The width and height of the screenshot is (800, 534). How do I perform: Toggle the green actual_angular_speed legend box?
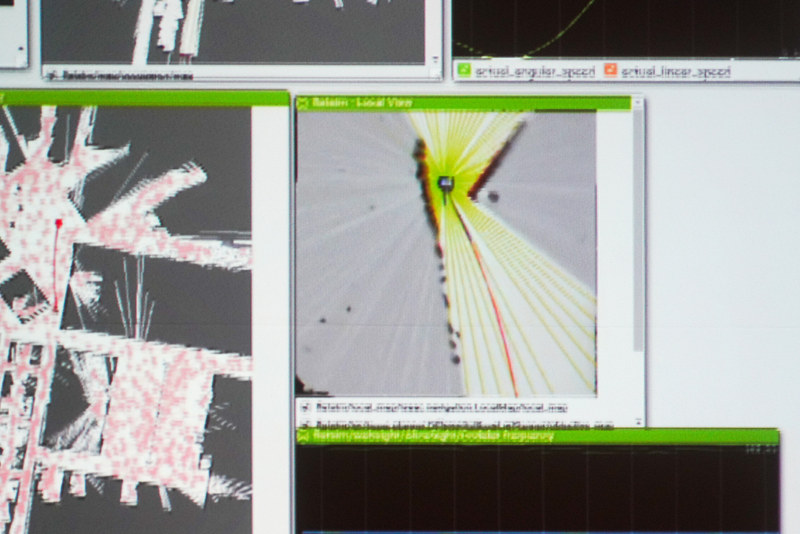click(464, 70)
